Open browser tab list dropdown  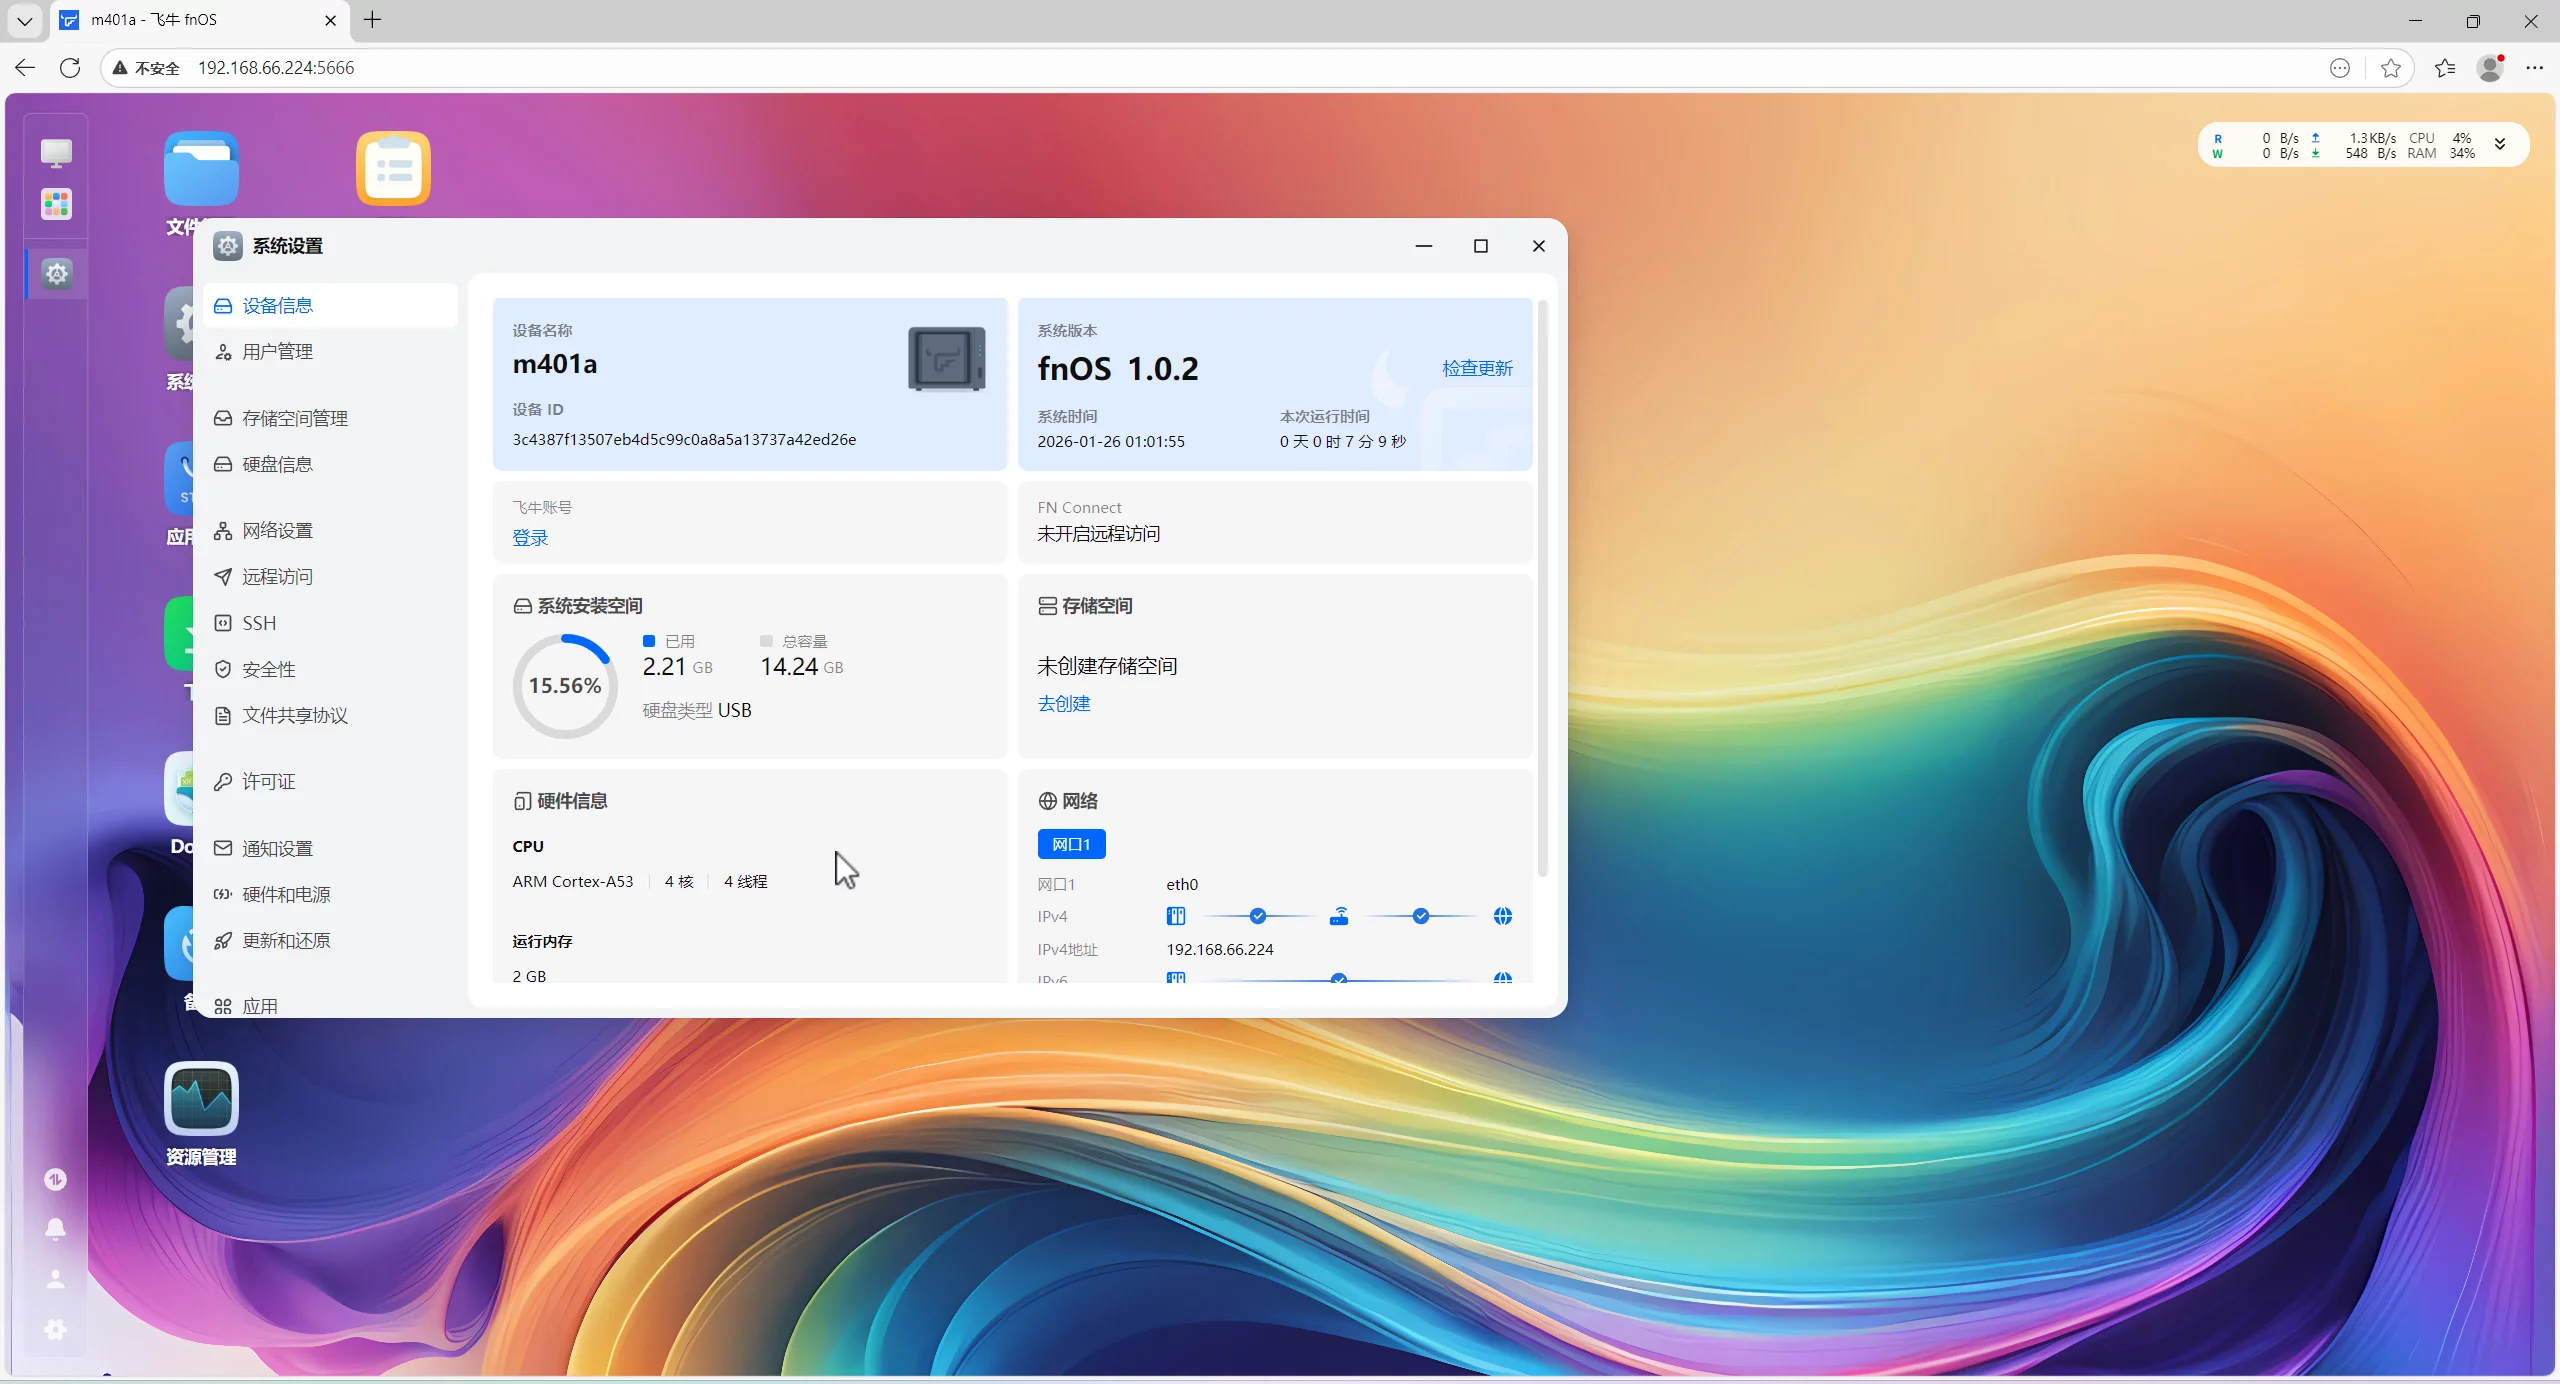pyautogui.click(x=25, y=20)
